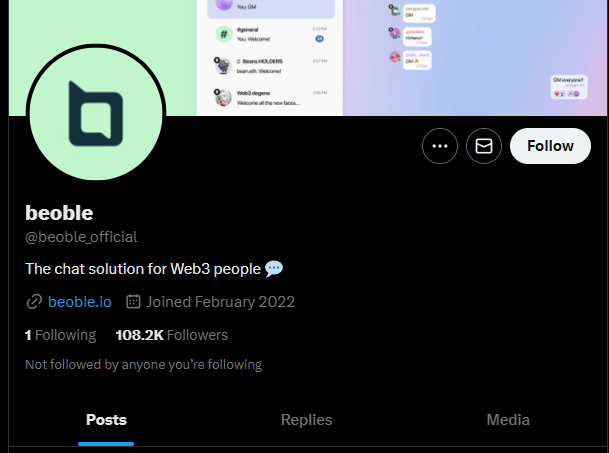609x453 pixels.
Task: Click the envelope message icon
Action: click(x=484, y=146)
